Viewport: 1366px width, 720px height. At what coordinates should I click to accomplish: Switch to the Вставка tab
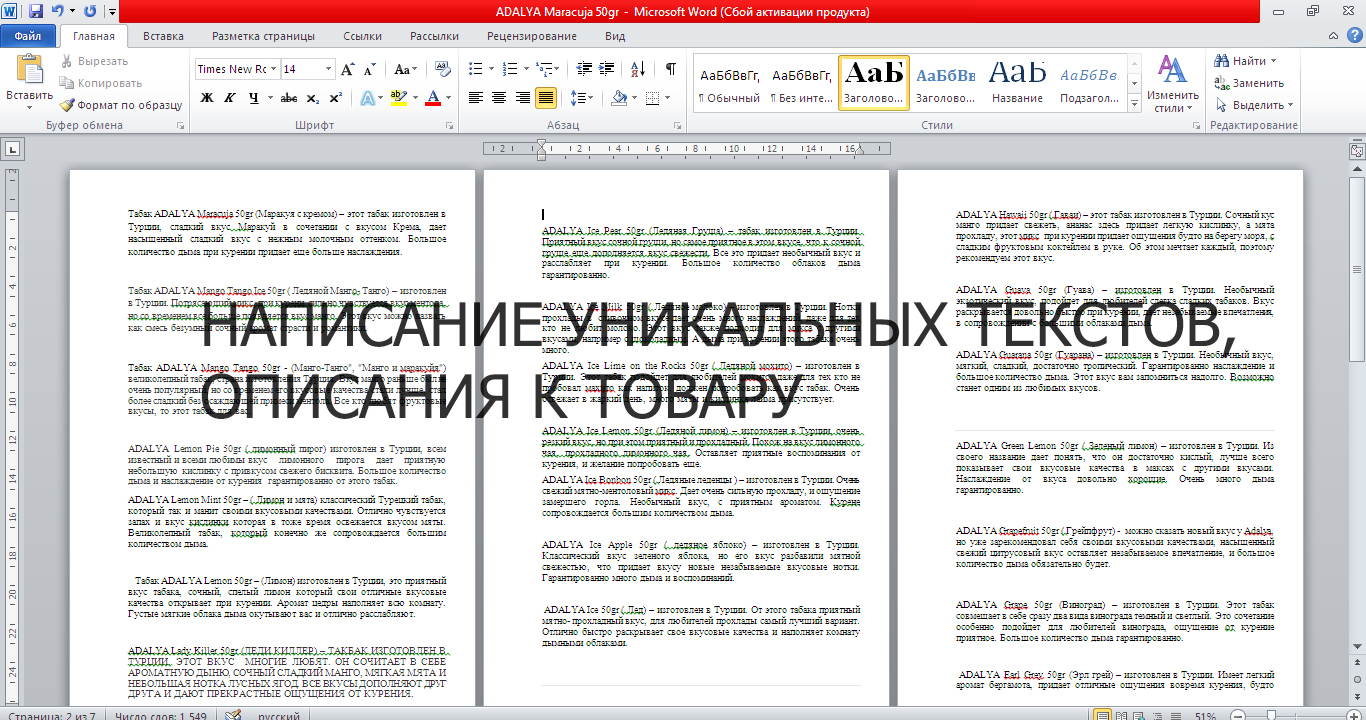click(x=163, y=36)
